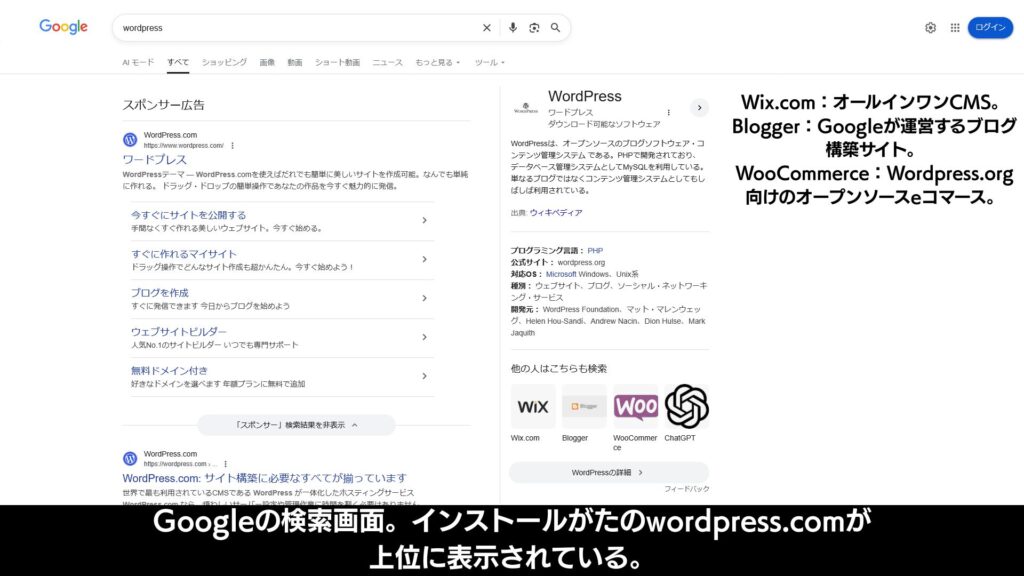This screenshot has width=1024, height=576.
Task: Expand the WordPress knowledge panel arrow
Action: 699,107
